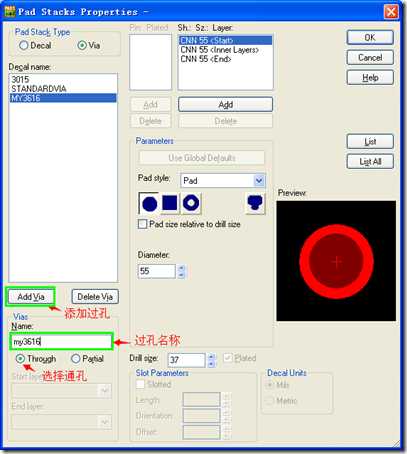Select the annular pad shape icon
This screenshot has width=407, height=454.
(x=191, y=203)
